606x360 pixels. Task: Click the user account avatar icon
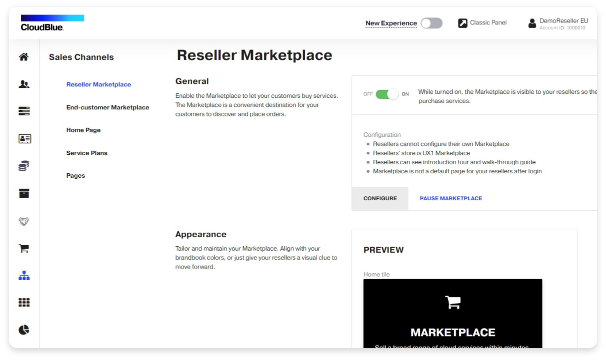(532, 23)
